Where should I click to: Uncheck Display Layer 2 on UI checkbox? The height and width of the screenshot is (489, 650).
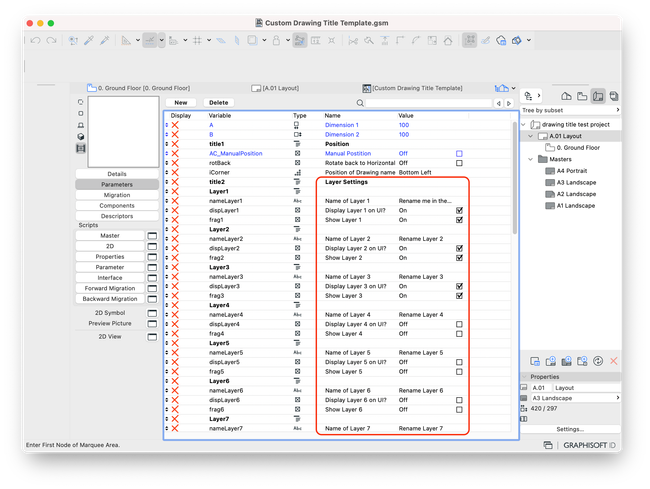pos(459,249)
